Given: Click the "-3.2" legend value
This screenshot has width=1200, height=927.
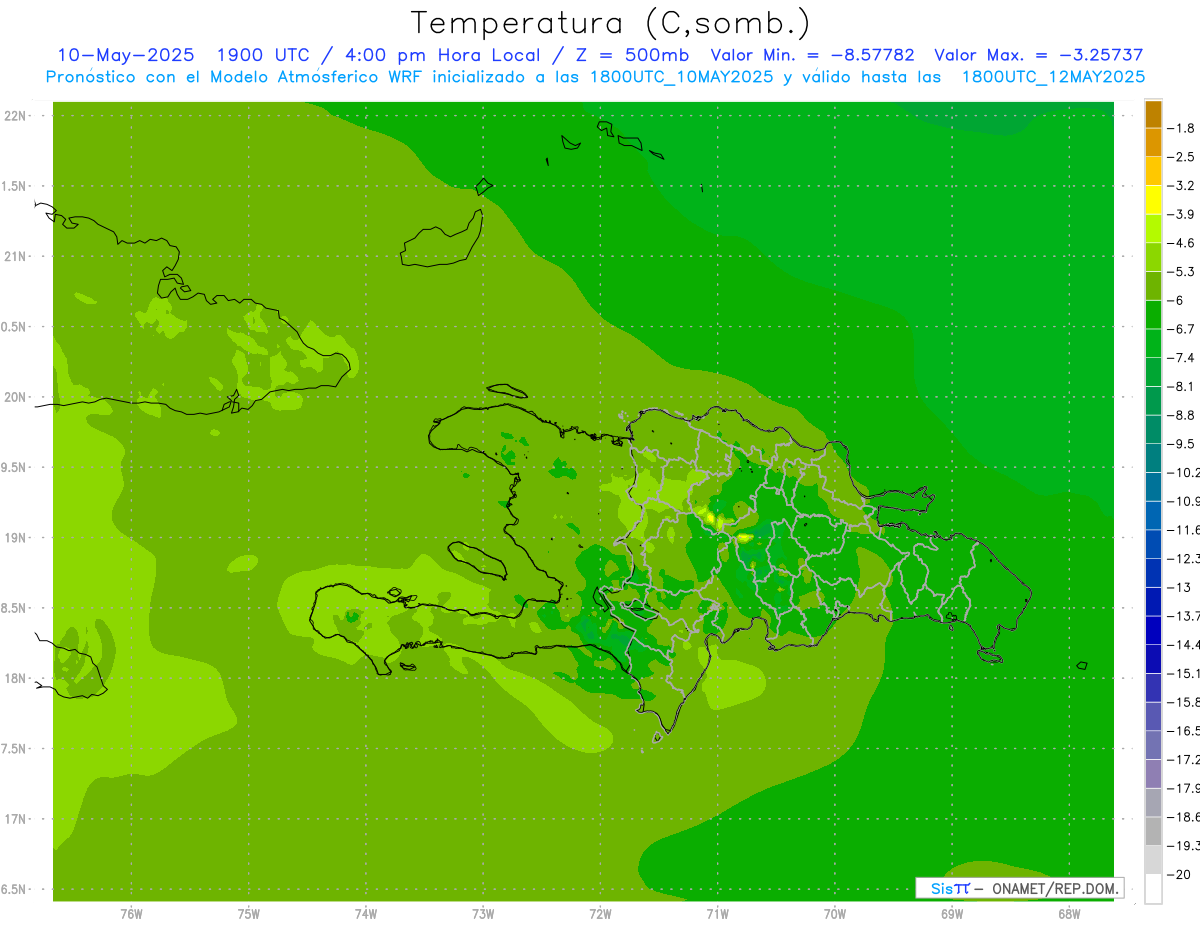Looking at the screenshot, I should pyautogui.click(x=1183, y=185).
